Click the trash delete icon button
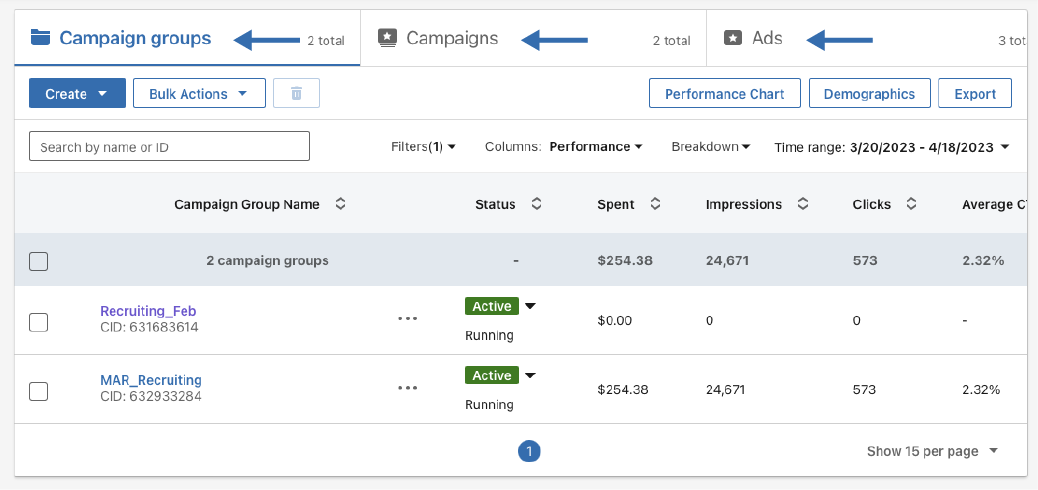This screenshot has height=490, width=1038. point(296,93)
